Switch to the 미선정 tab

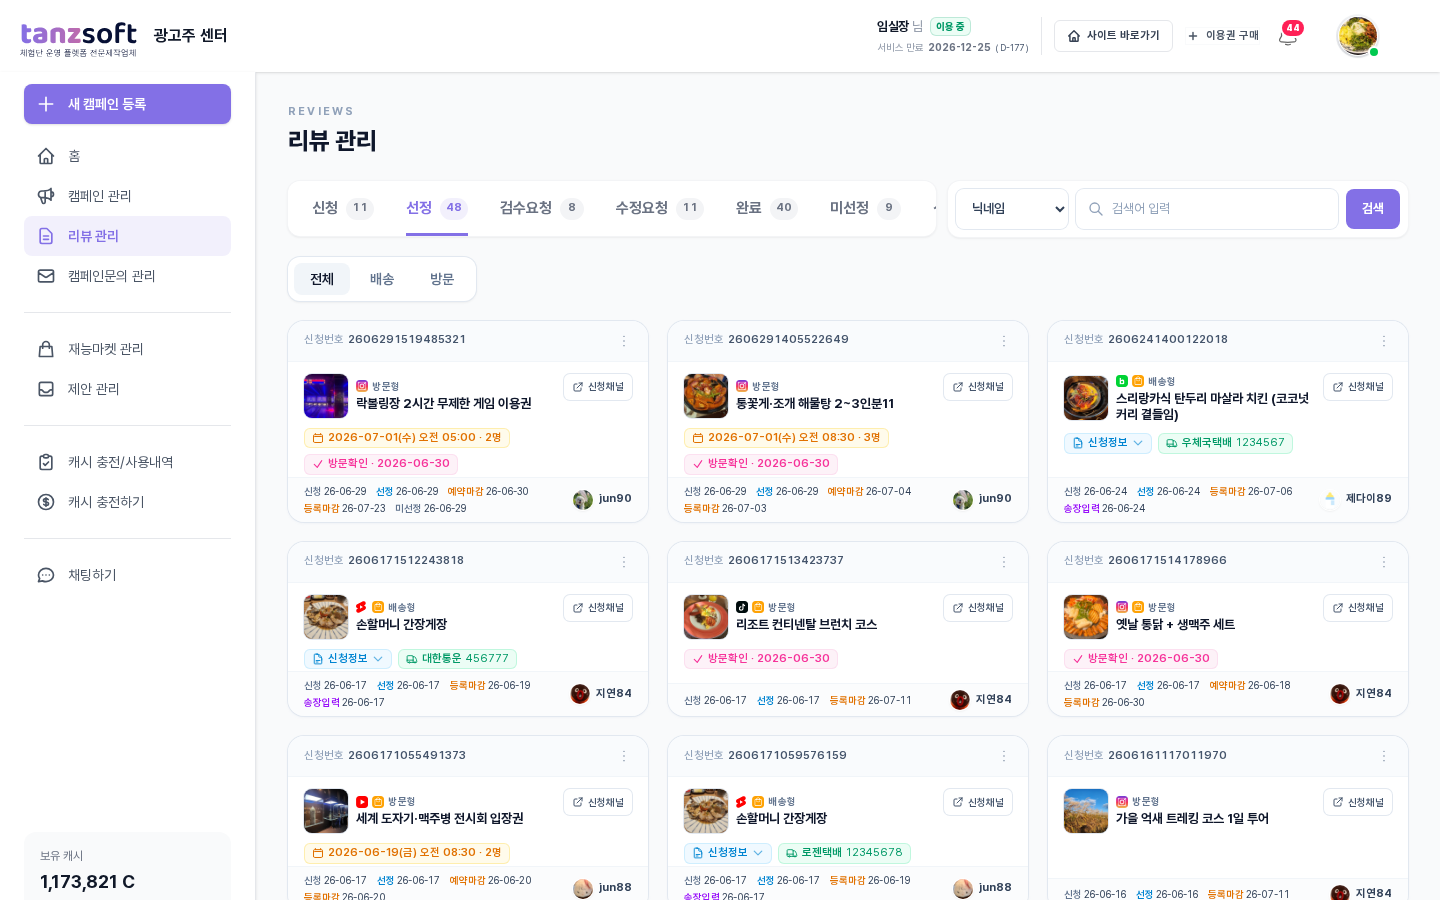[865, 208]
